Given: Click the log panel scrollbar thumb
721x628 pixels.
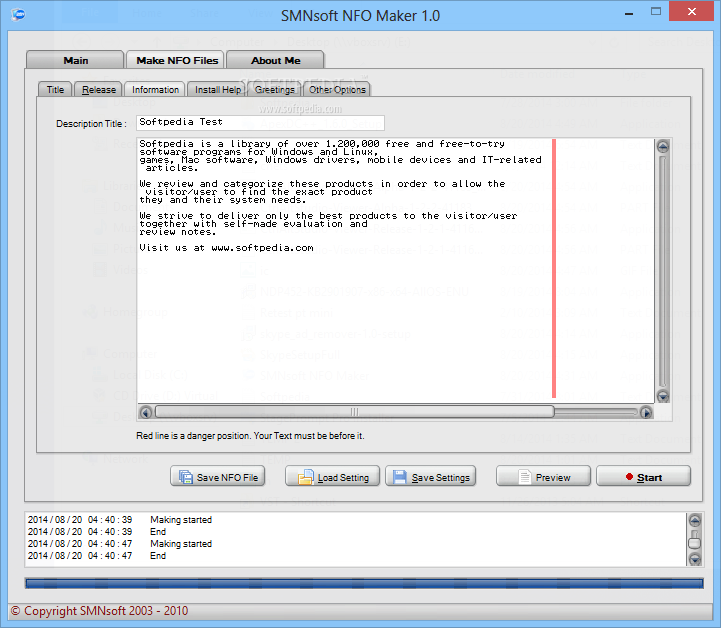Looking at the screenshot, I should tap(694, 542).
